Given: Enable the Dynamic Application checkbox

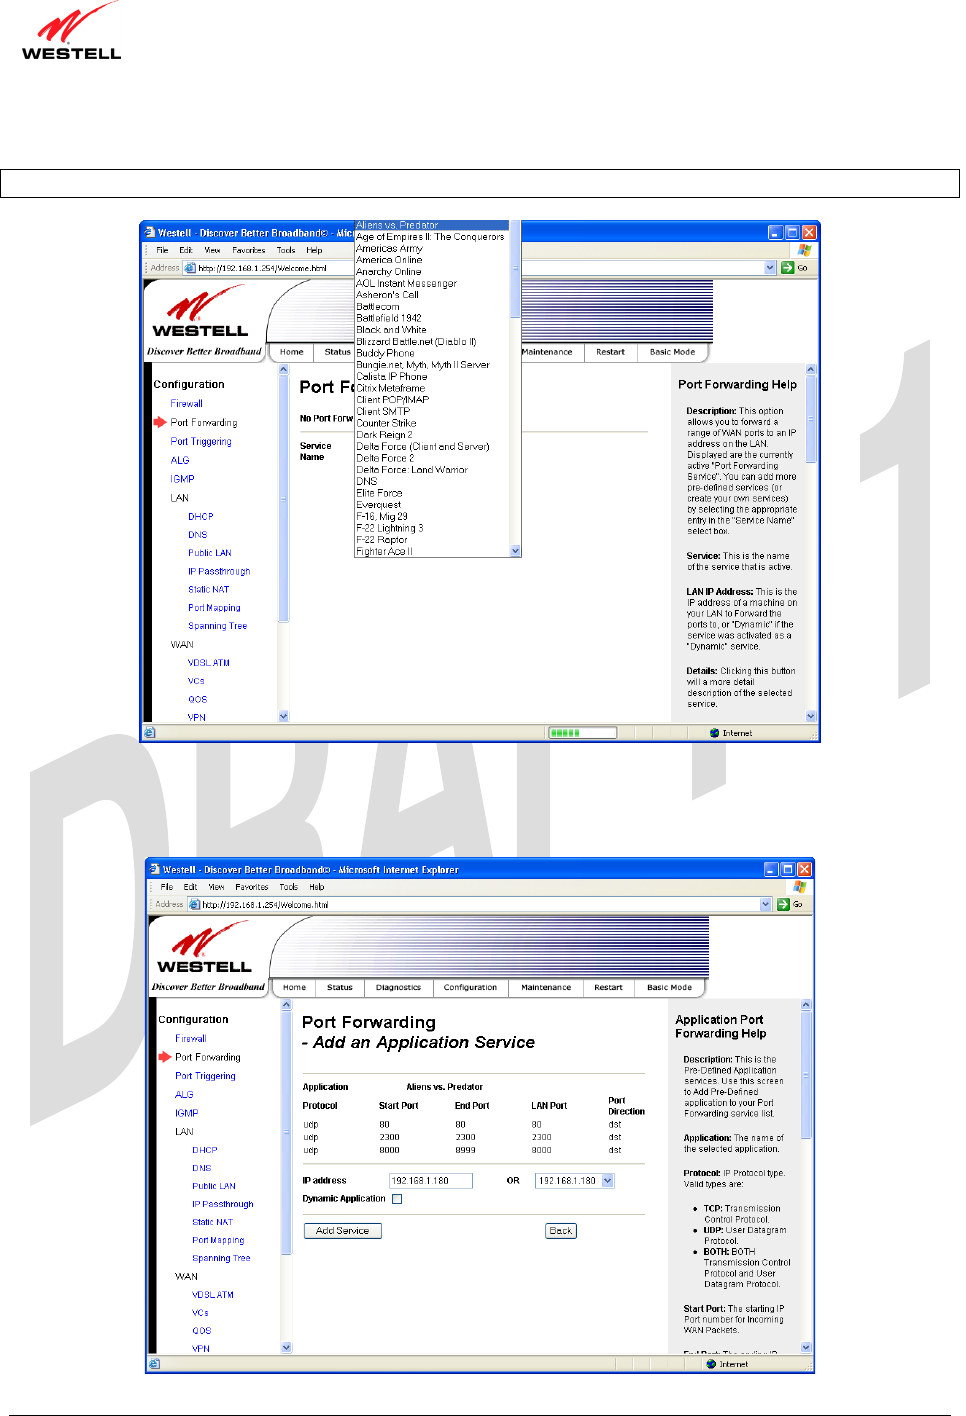Looking at the screenshot, I should pos(397,1199).
